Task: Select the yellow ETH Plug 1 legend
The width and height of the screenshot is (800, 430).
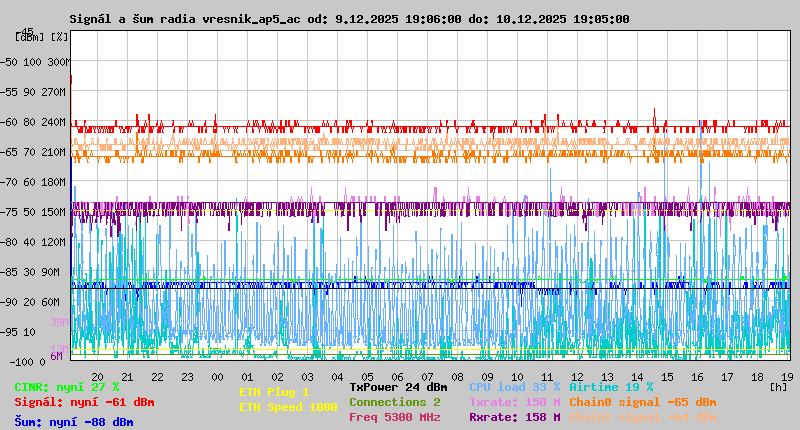Action: coord(274,392)
